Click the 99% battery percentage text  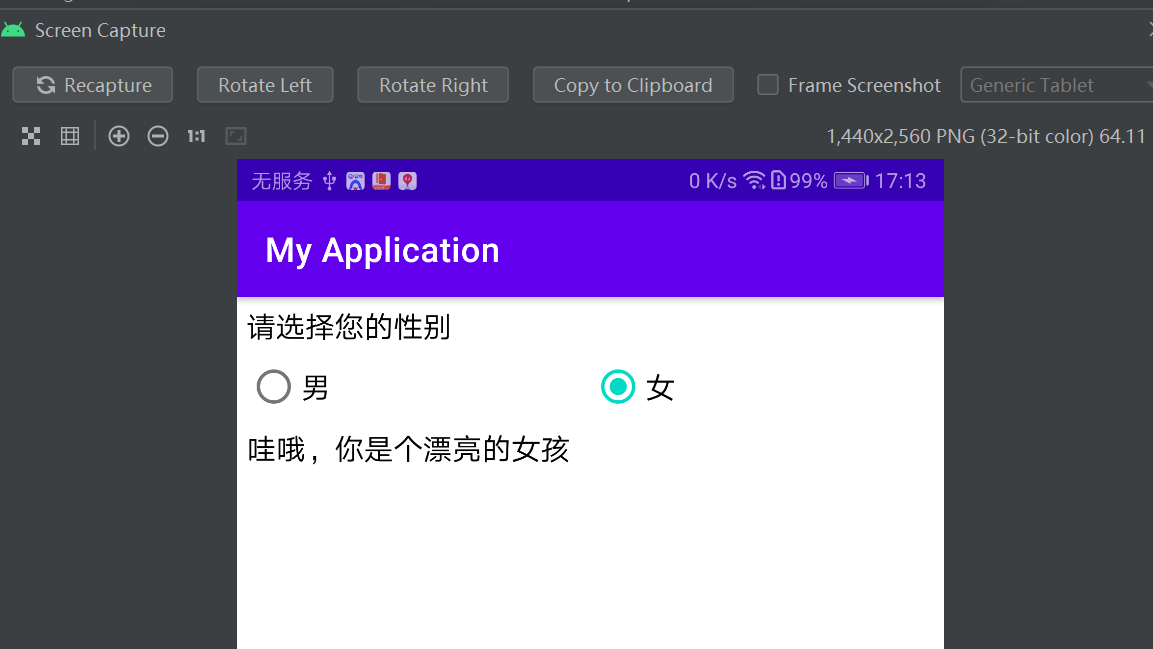[x=808, y=181]
